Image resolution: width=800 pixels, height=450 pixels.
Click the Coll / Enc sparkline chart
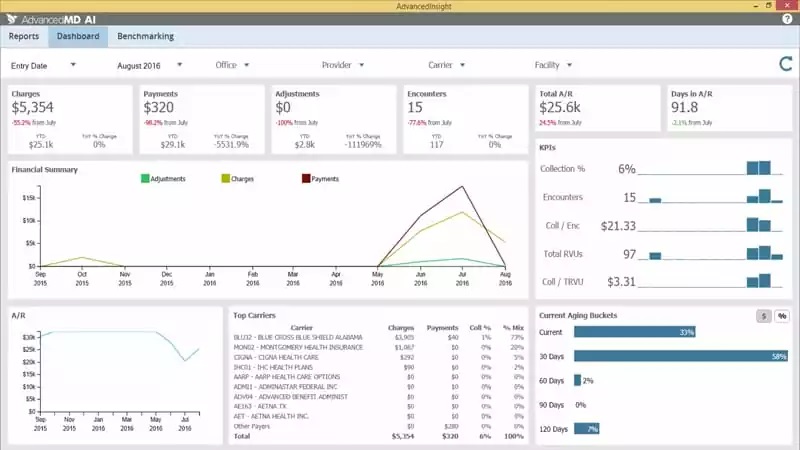click(x=712, y=225)
